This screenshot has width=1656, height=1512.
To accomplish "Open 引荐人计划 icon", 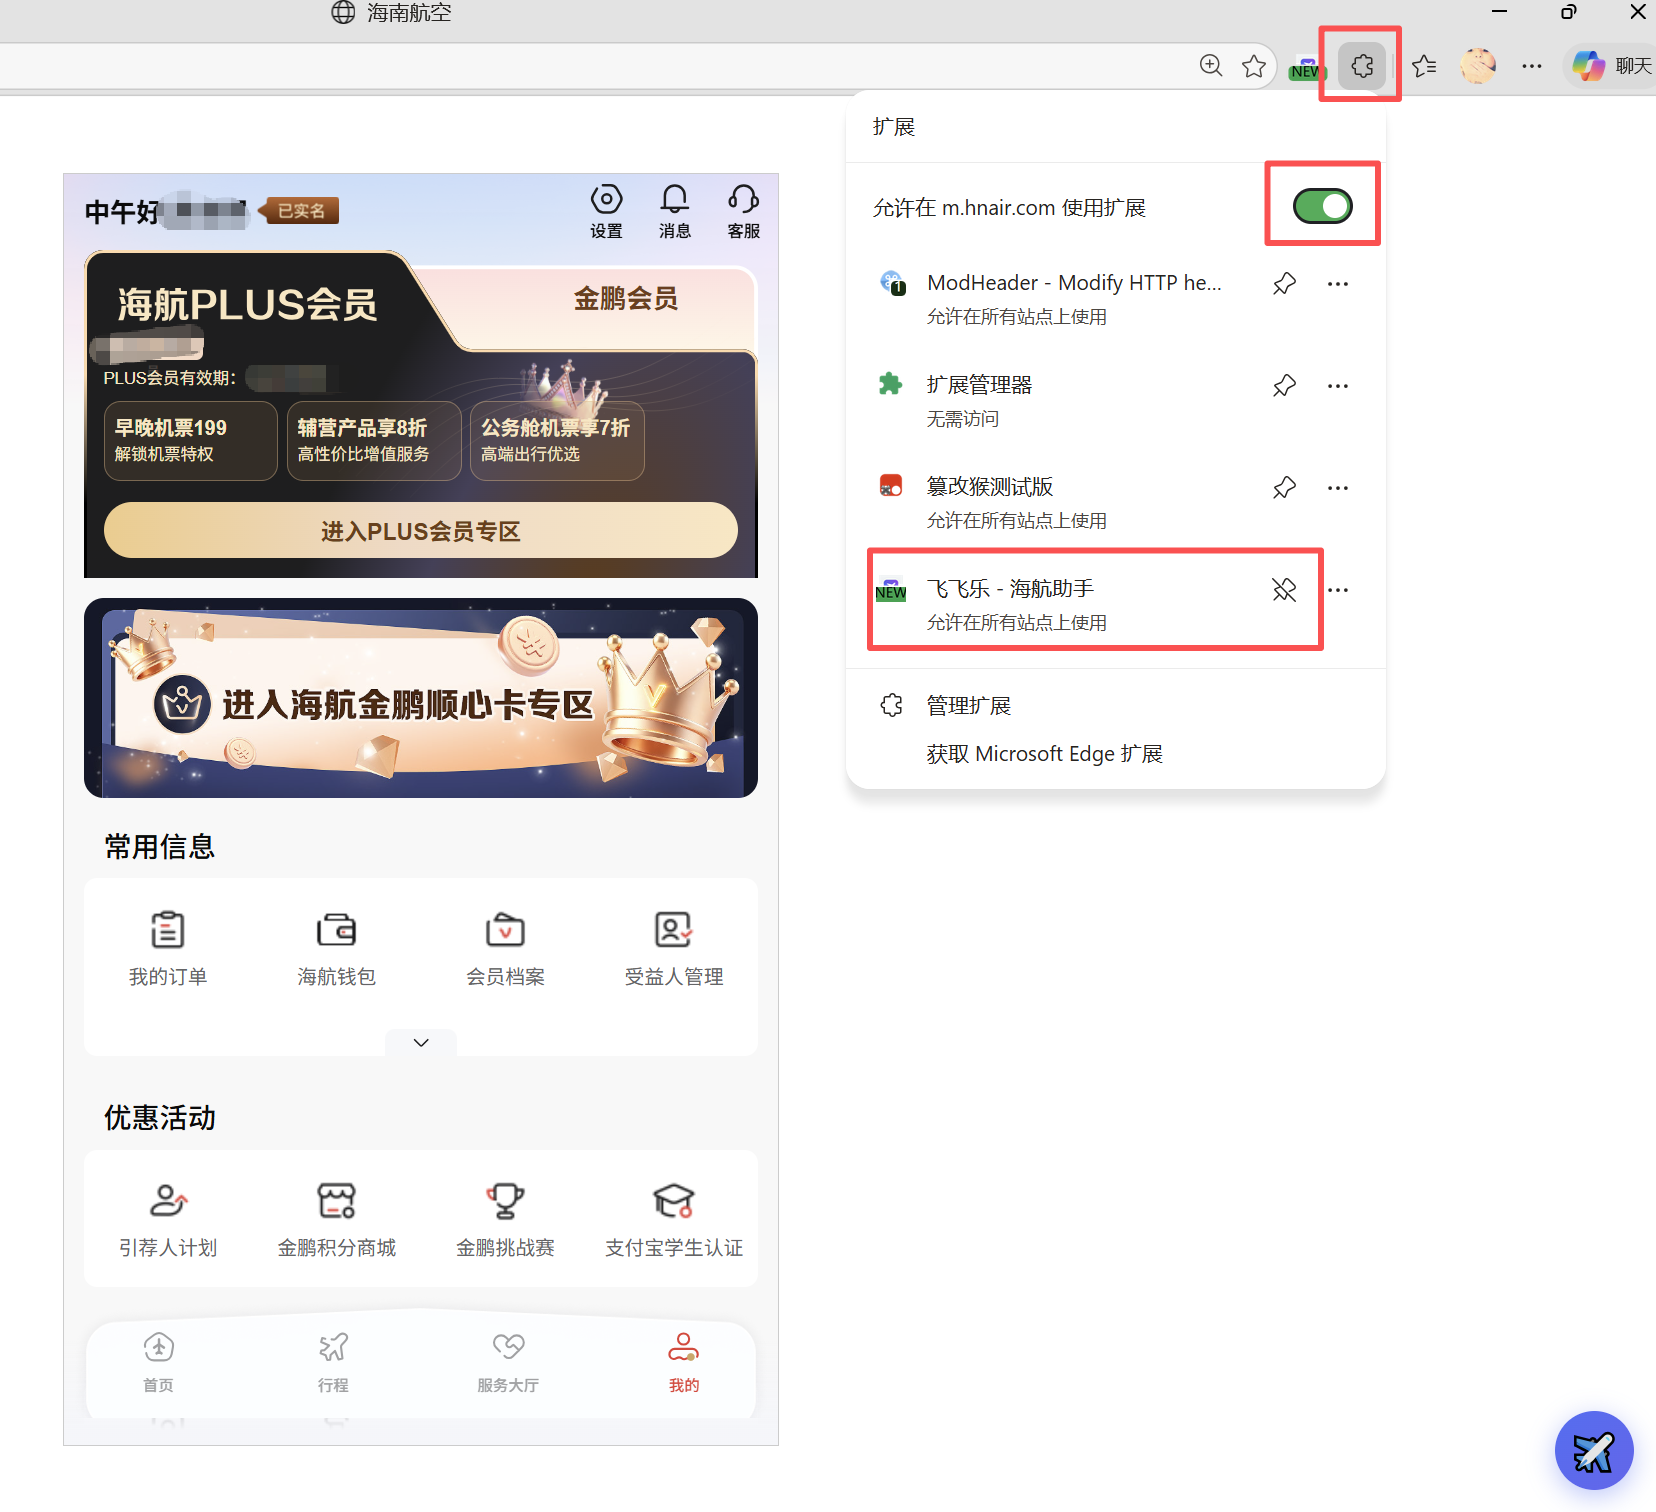I will [x=168, y=1220].
